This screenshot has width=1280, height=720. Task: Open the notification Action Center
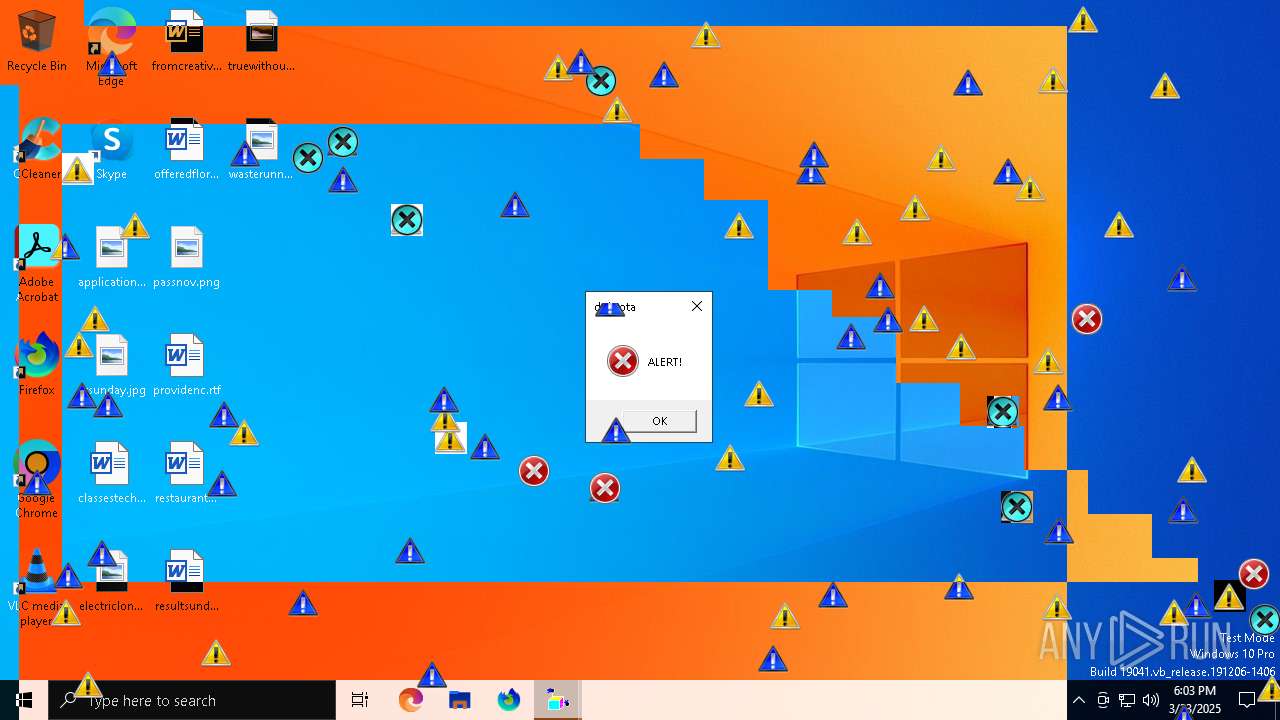[1247, 700]
